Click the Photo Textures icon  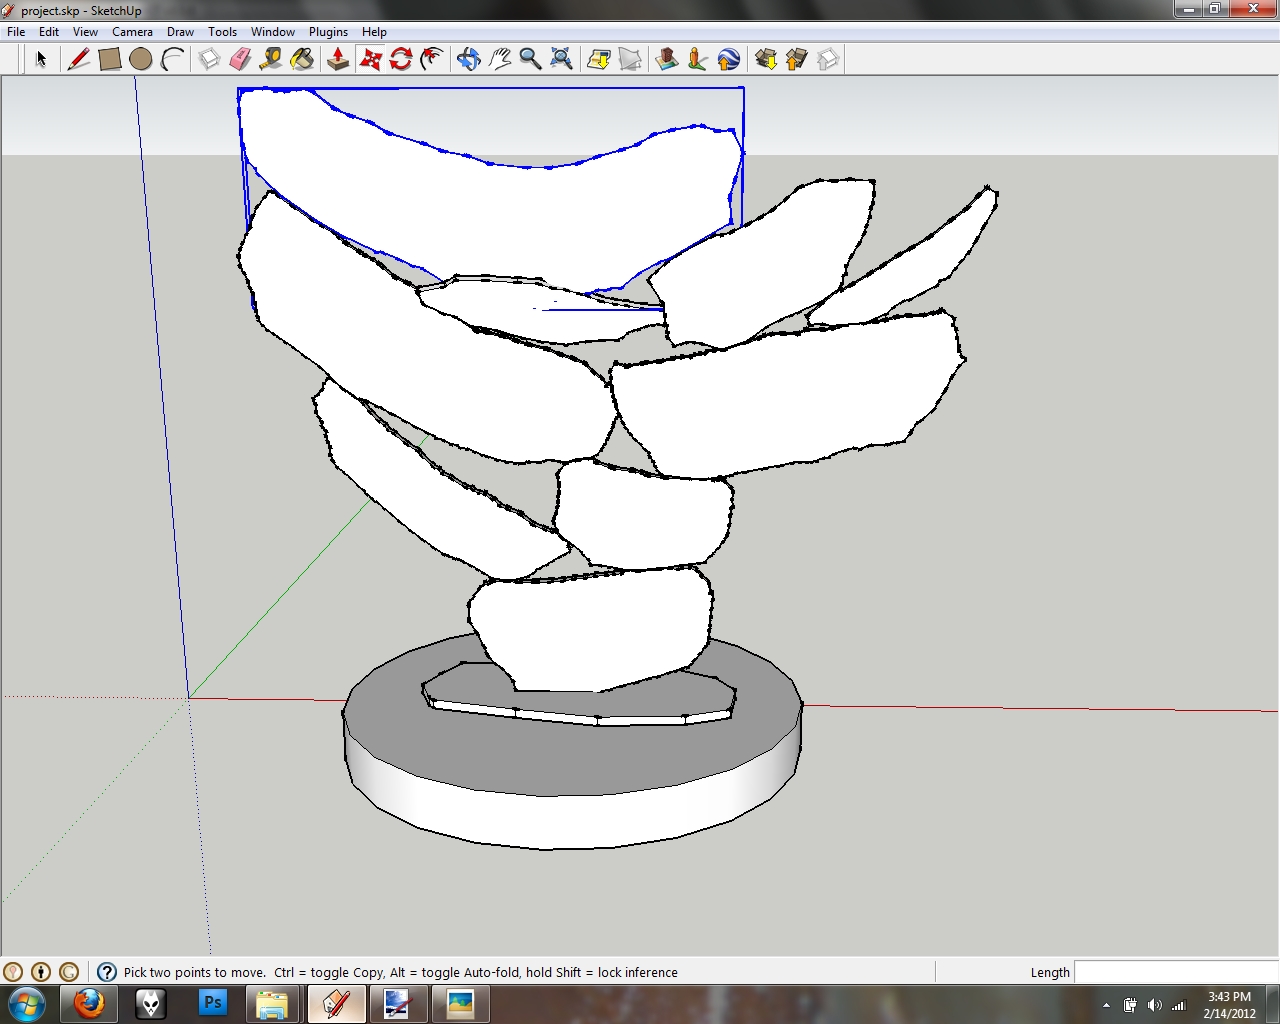[697, 59]
